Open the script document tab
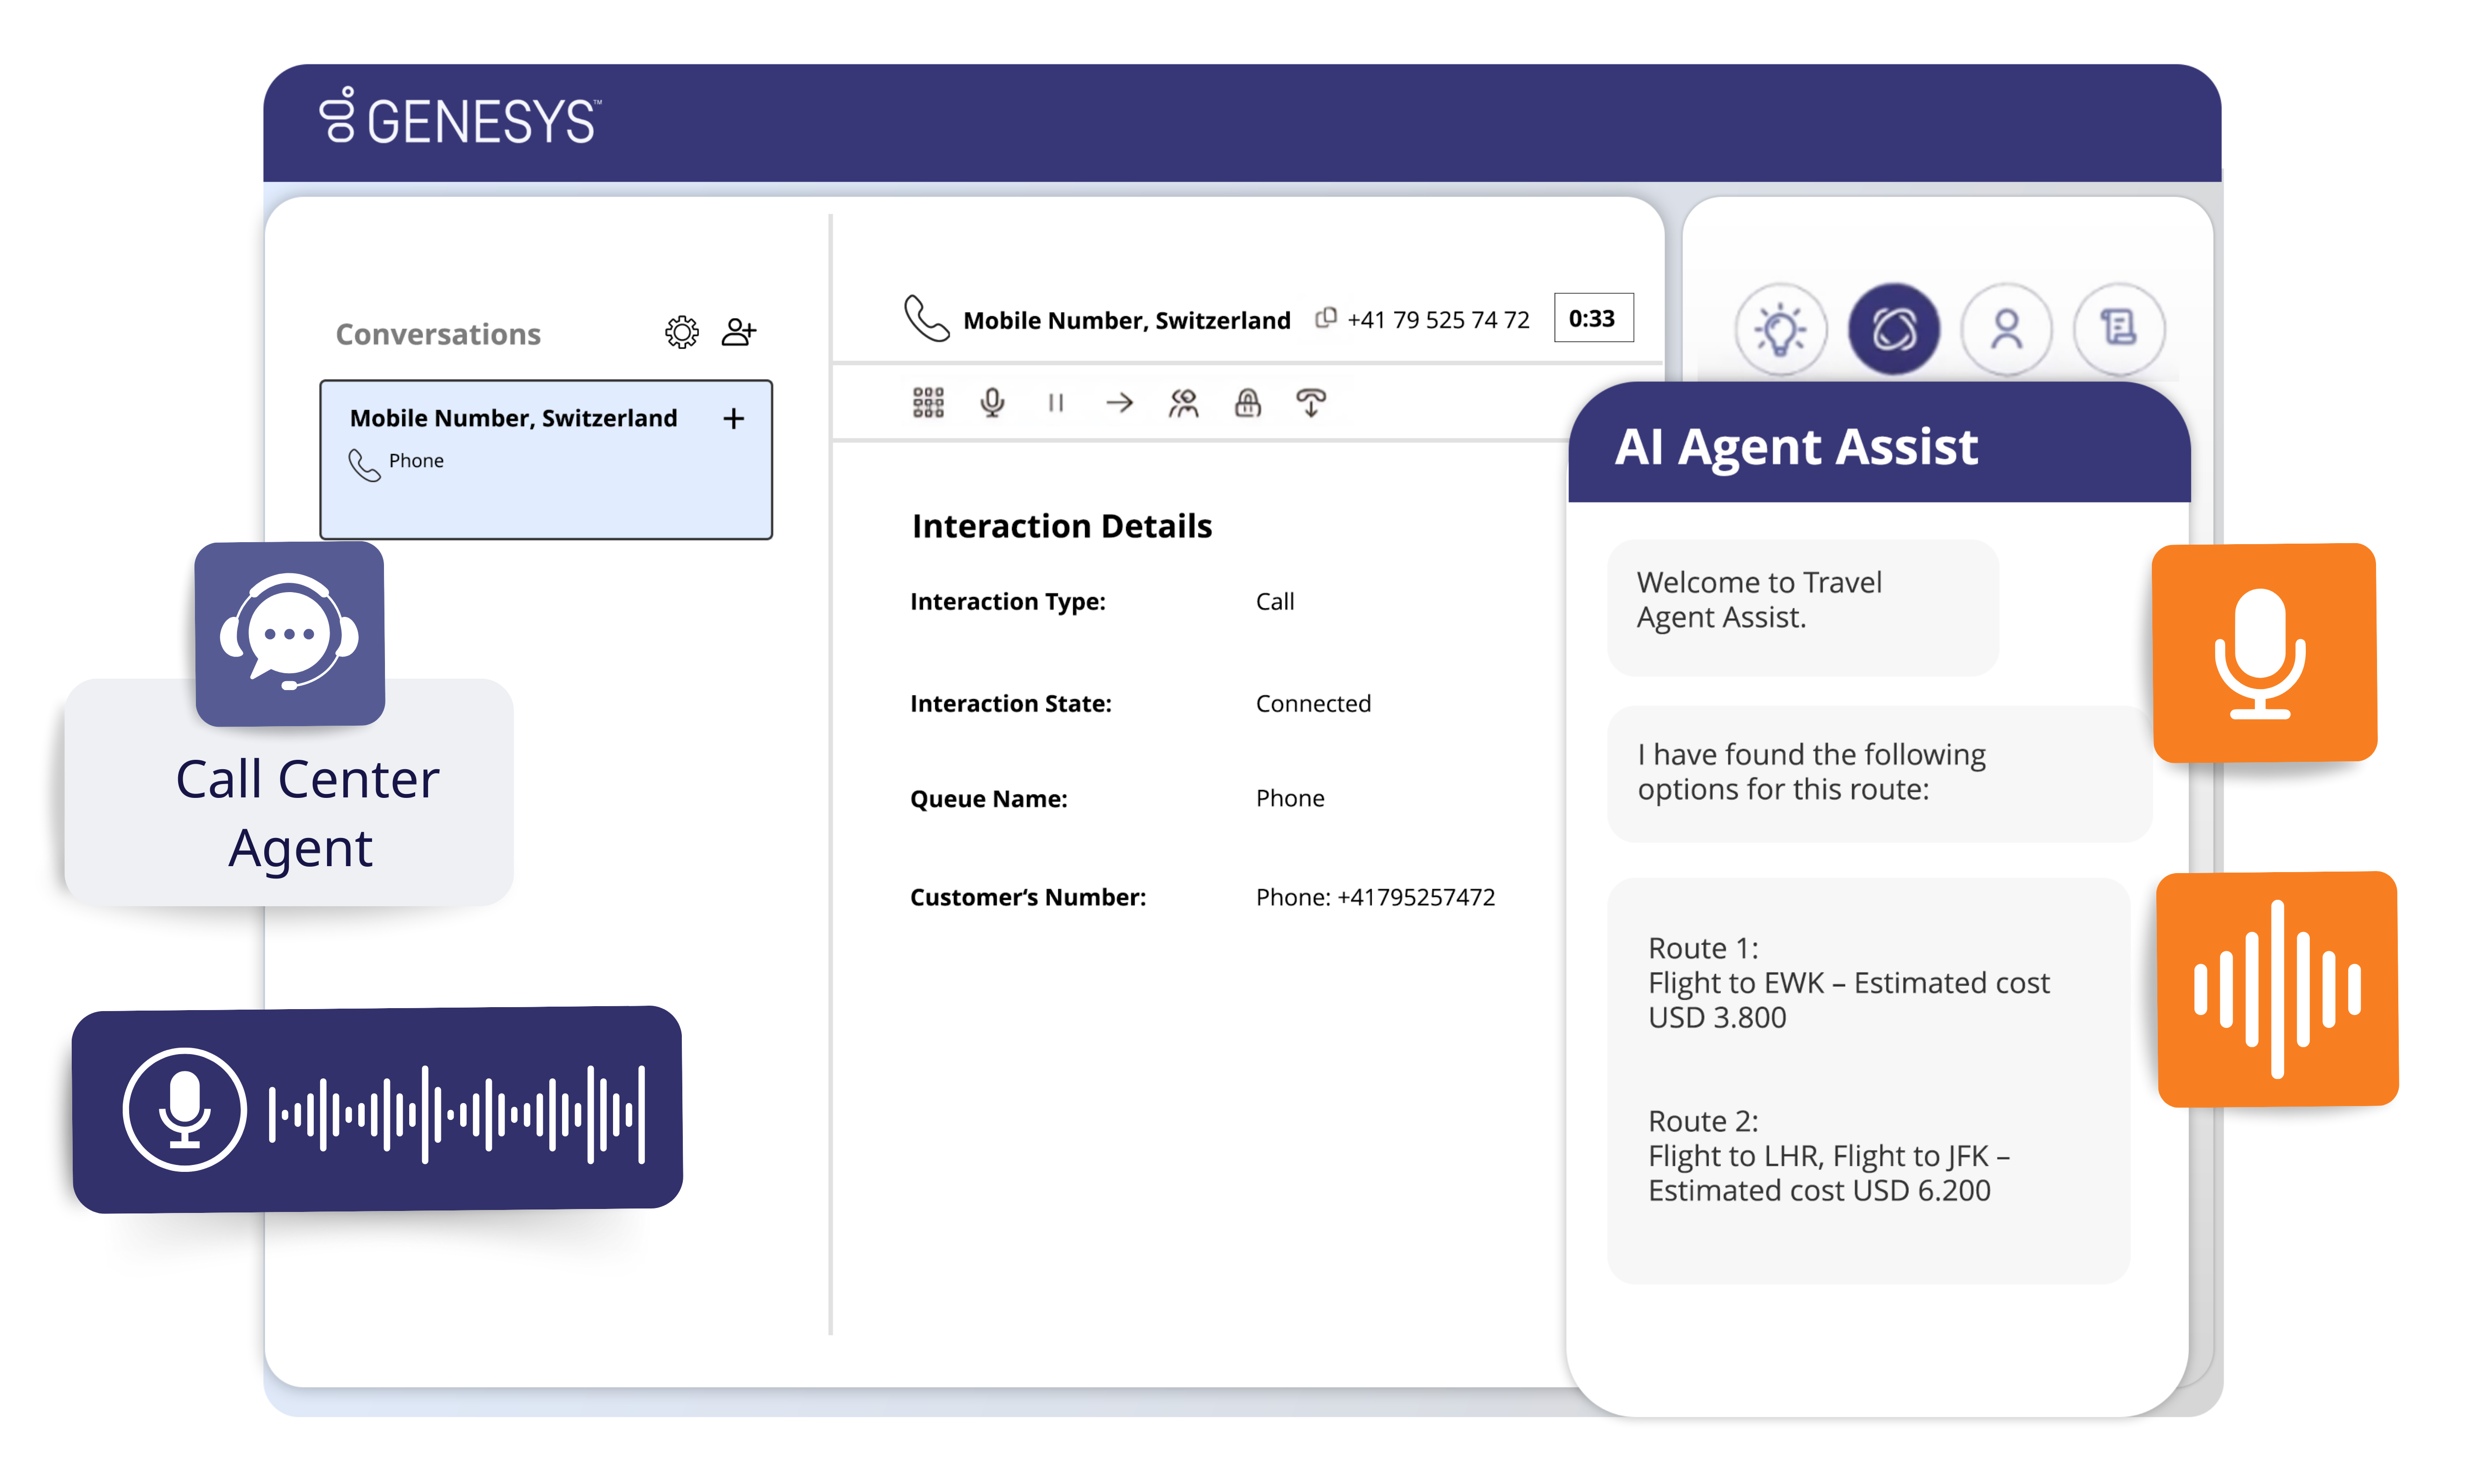2474x1484 pixels. tap(2119, 329)
